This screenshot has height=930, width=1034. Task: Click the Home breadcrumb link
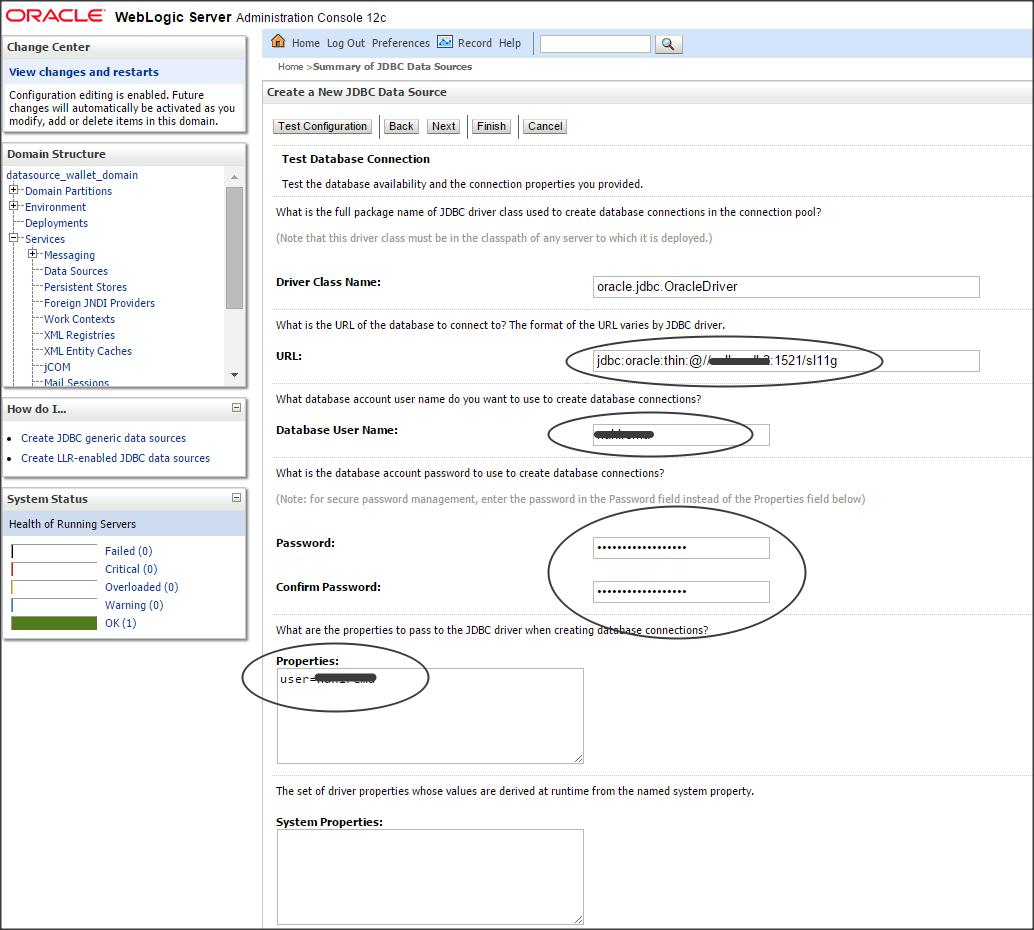(x=290, y=67)
